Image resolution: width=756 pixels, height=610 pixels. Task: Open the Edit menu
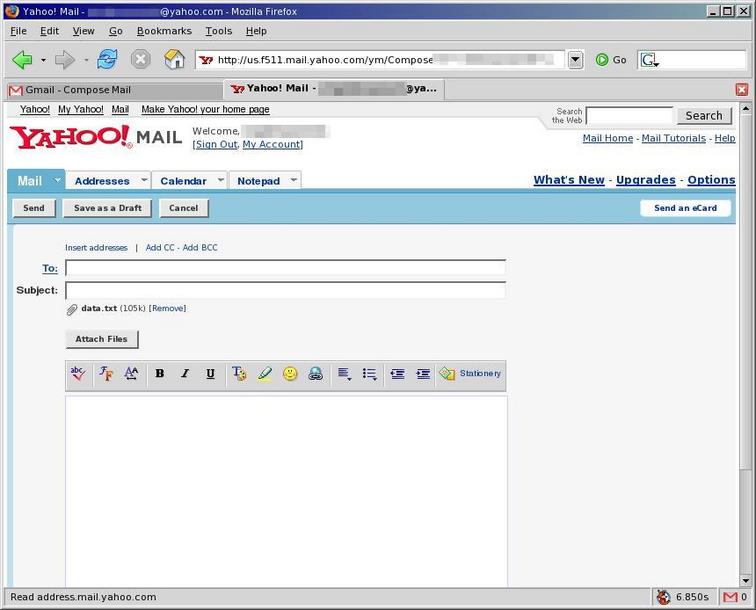pos(49,31)
